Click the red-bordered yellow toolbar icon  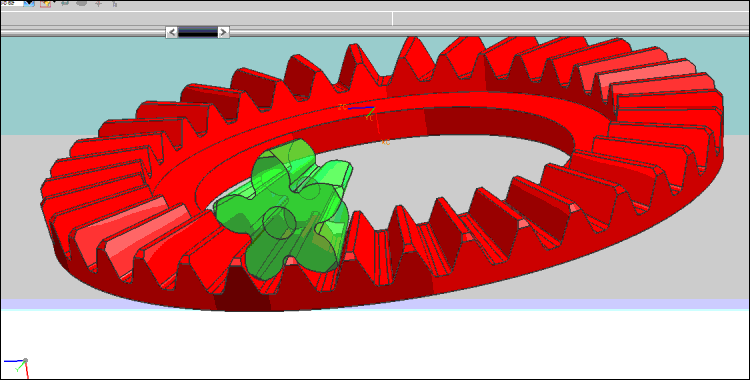tap(45, 3)
